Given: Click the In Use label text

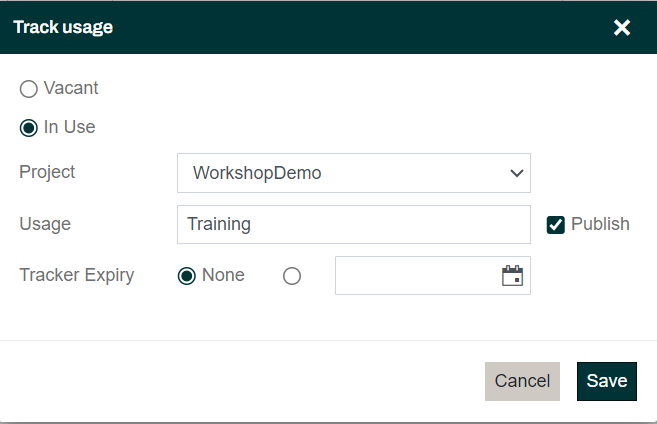Looking at the screenshot, I should [70, 127].
